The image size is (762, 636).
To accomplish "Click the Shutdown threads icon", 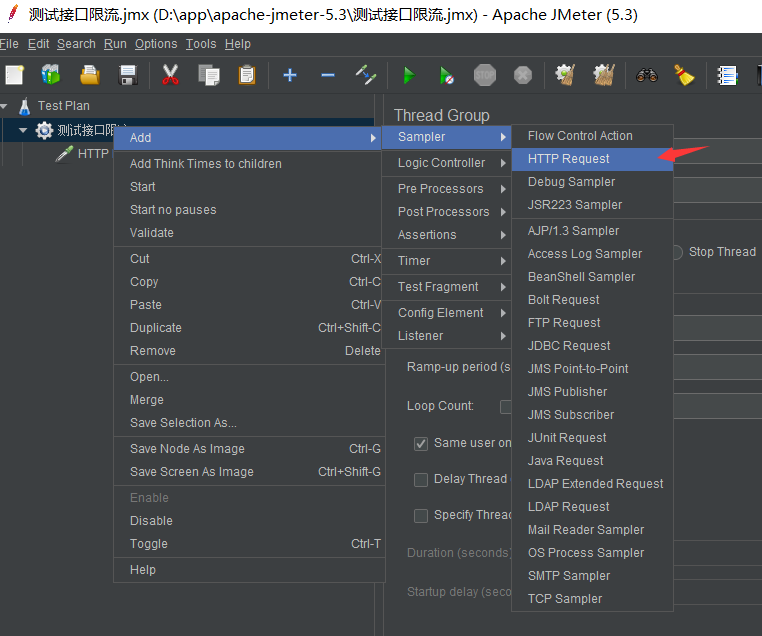I will 523,75.
